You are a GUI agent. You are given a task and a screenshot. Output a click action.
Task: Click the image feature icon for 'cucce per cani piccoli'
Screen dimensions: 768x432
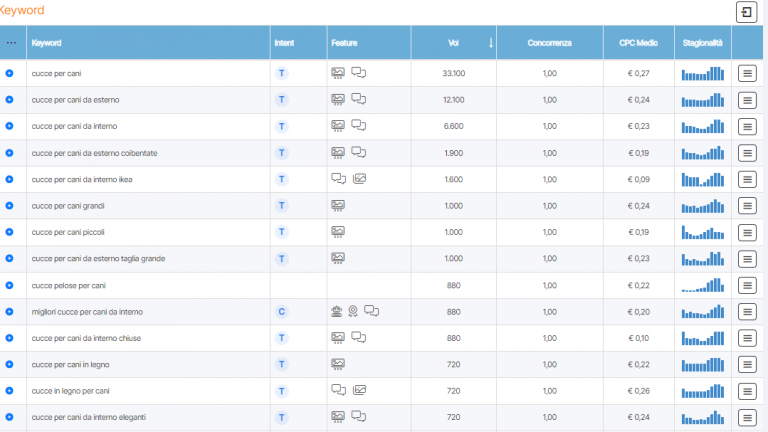coord(338,232)
